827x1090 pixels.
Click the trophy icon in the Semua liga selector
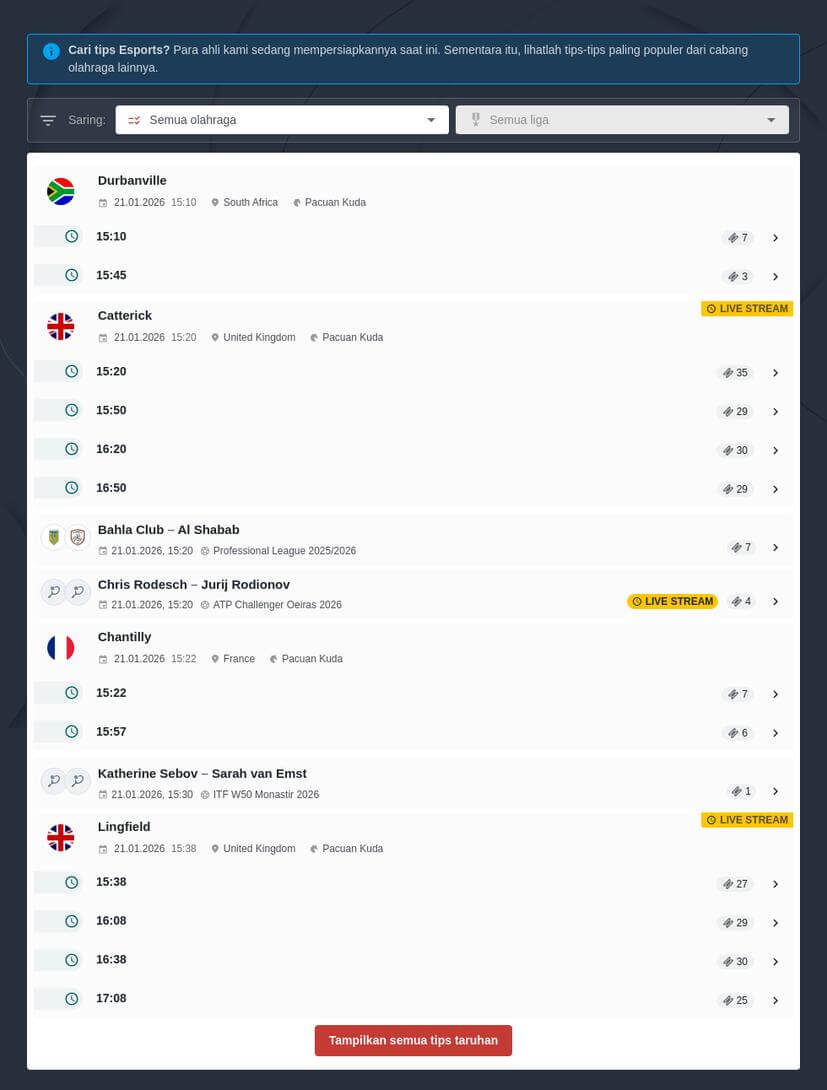[x=476, y=119]
